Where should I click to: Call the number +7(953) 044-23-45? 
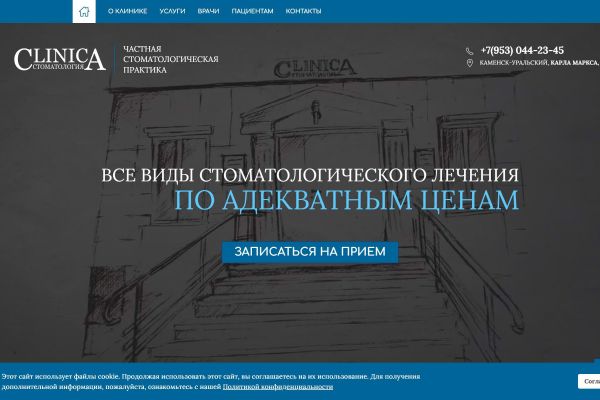click(x=522, y=51)
